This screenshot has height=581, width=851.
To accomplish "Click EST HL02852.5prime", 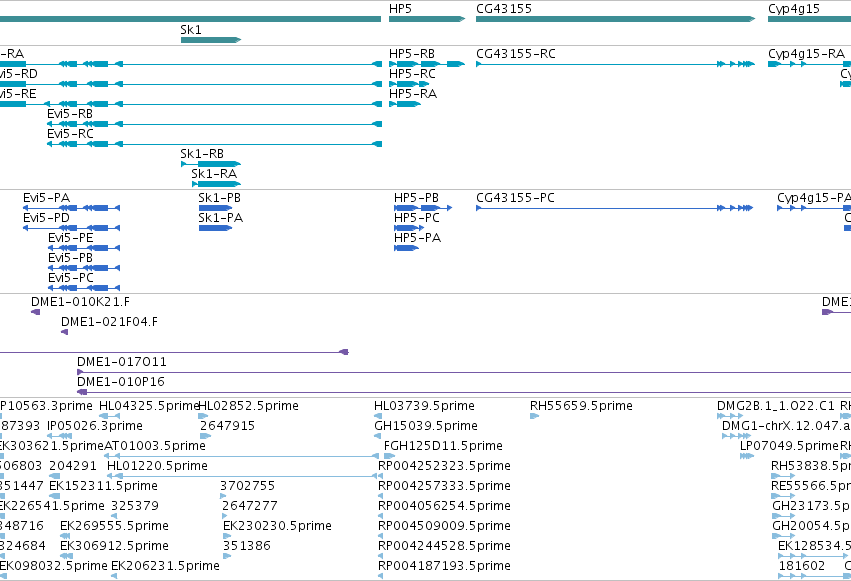I will click(x=203, y=416).
